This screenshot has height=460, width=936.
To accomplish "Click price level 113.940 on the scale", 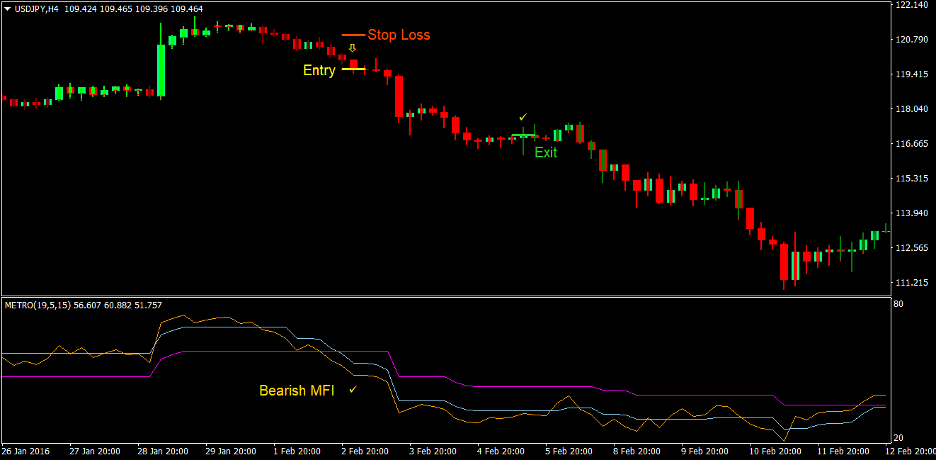I will click(912, 213).
